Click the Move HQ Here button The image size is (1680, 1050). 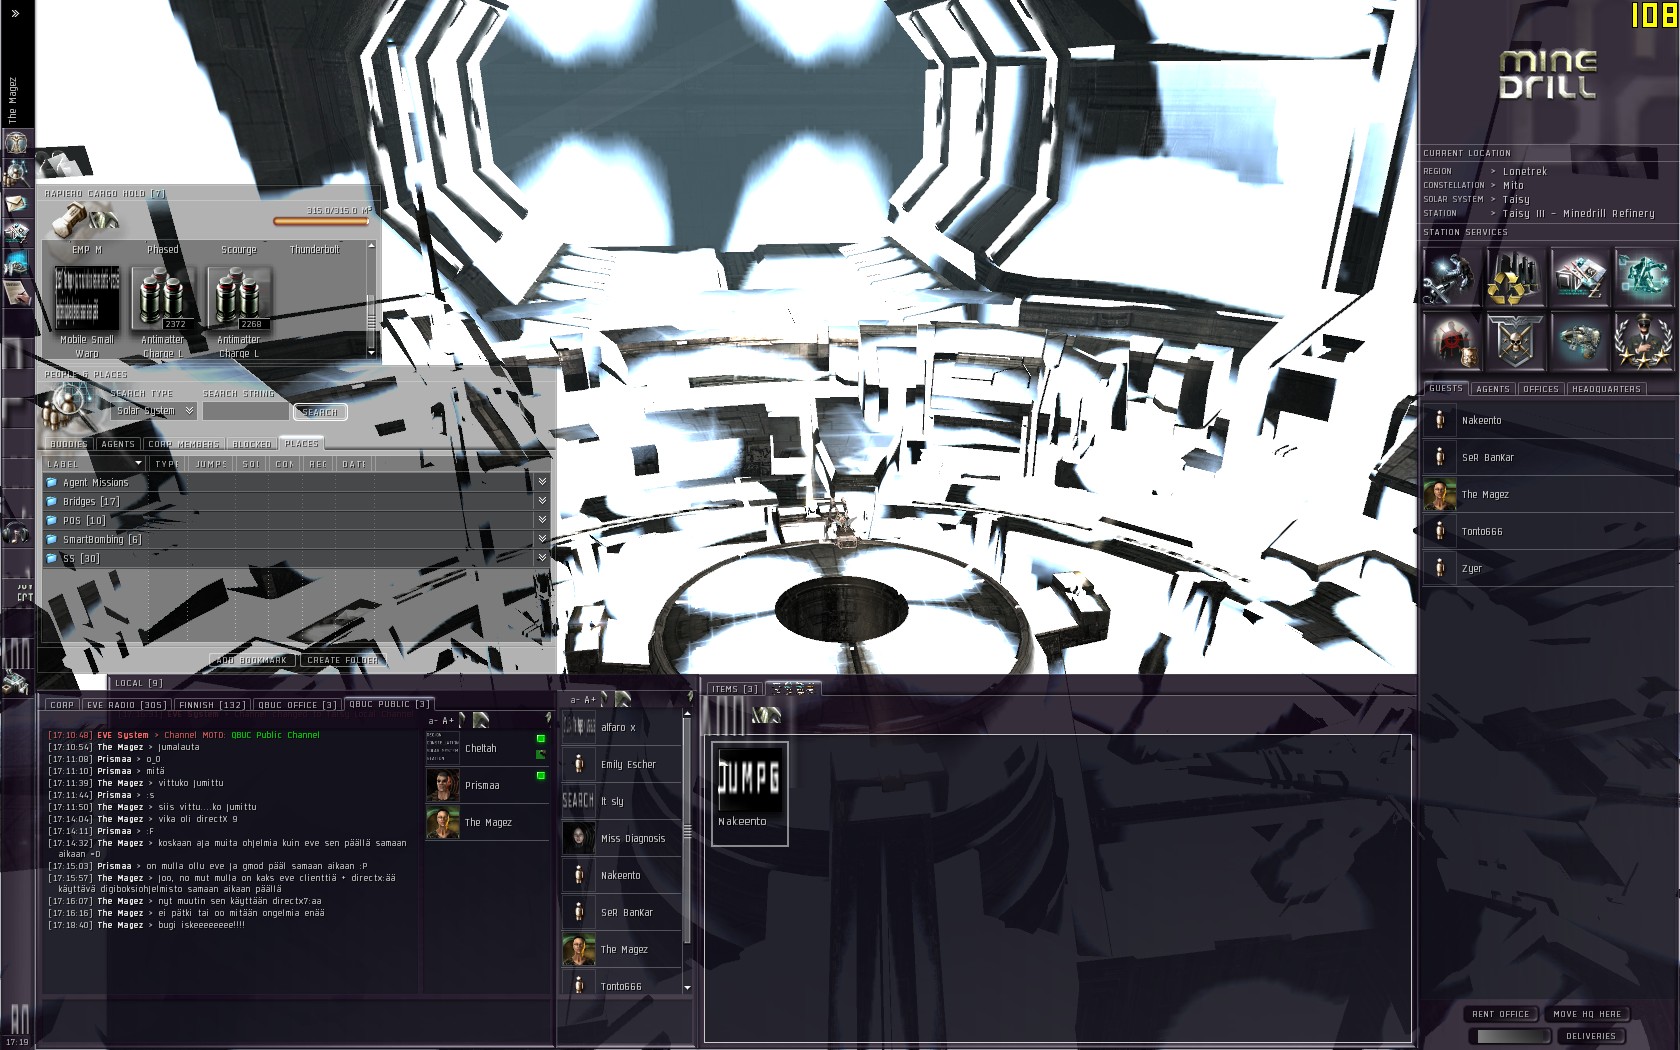[x=1587, y=1014]
